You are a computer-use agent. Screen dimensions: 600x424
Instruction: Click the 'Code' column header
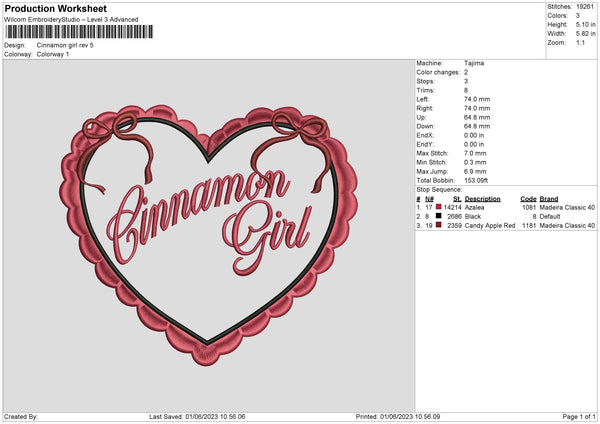pos(528,199)
